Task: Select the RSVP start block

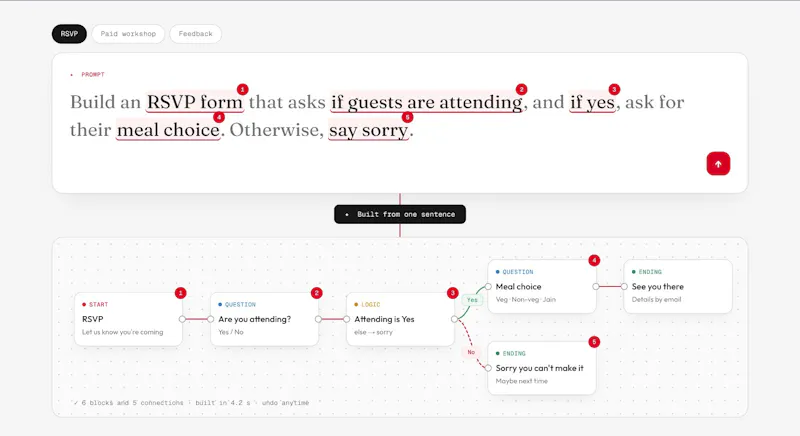Action: [128, 319]
